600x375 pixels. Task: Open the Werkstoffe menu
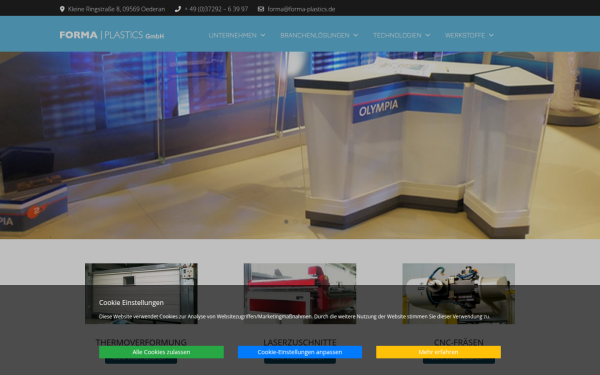click(465, 35)
